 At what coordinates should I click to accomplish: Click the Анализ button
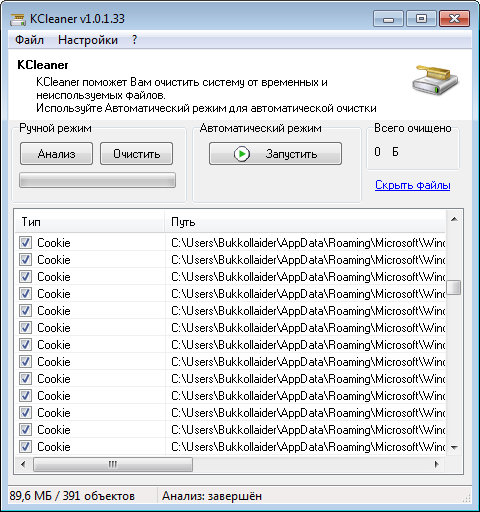point(56,154)
